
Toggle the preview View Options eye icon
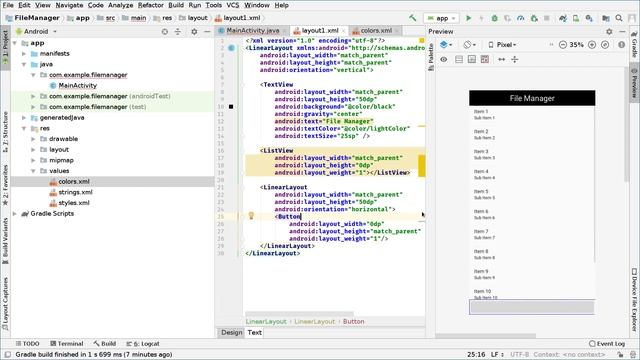444,60
